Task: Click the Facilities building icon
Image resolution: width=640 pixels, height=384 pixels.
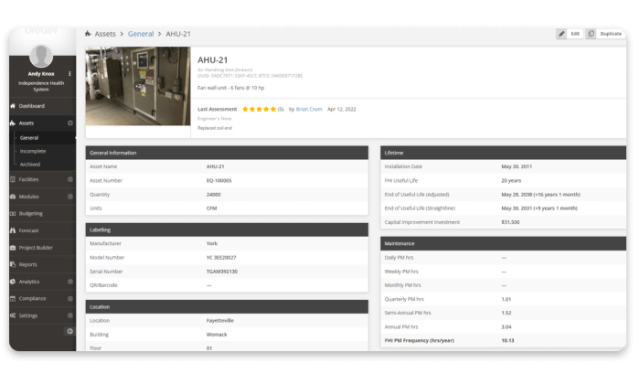Action: point(13,180)
